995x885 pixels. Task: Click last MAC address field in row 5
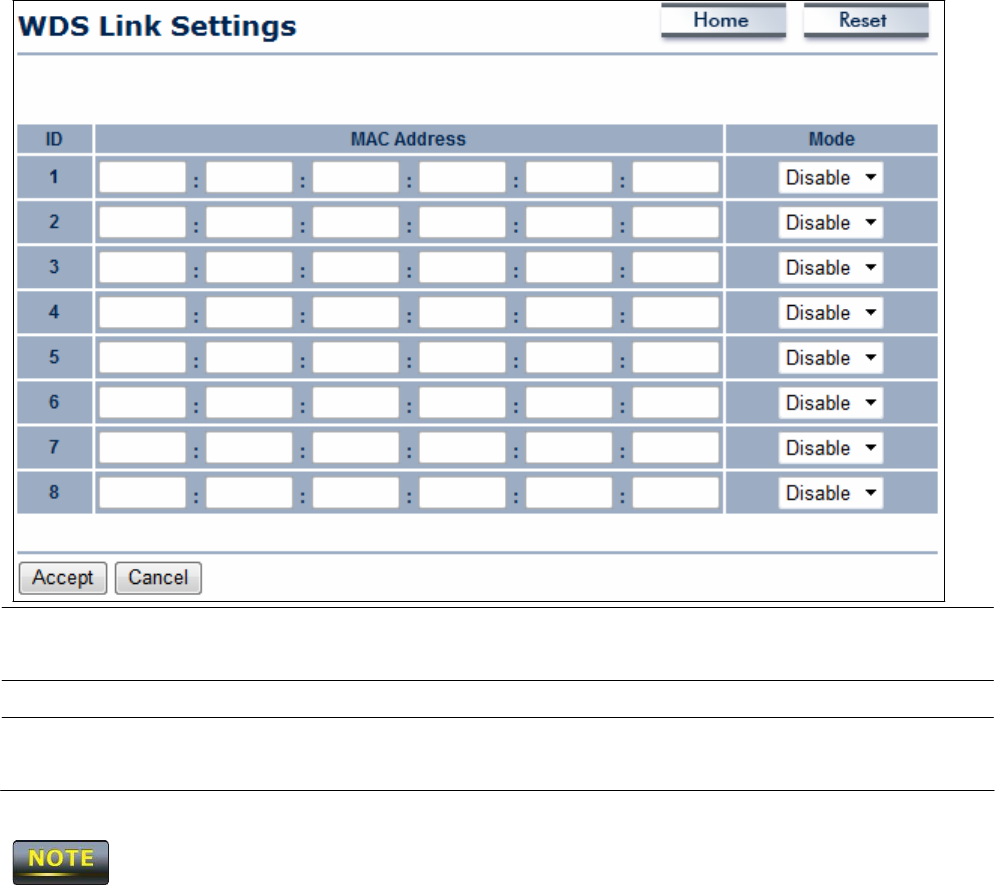pos(675,357)
